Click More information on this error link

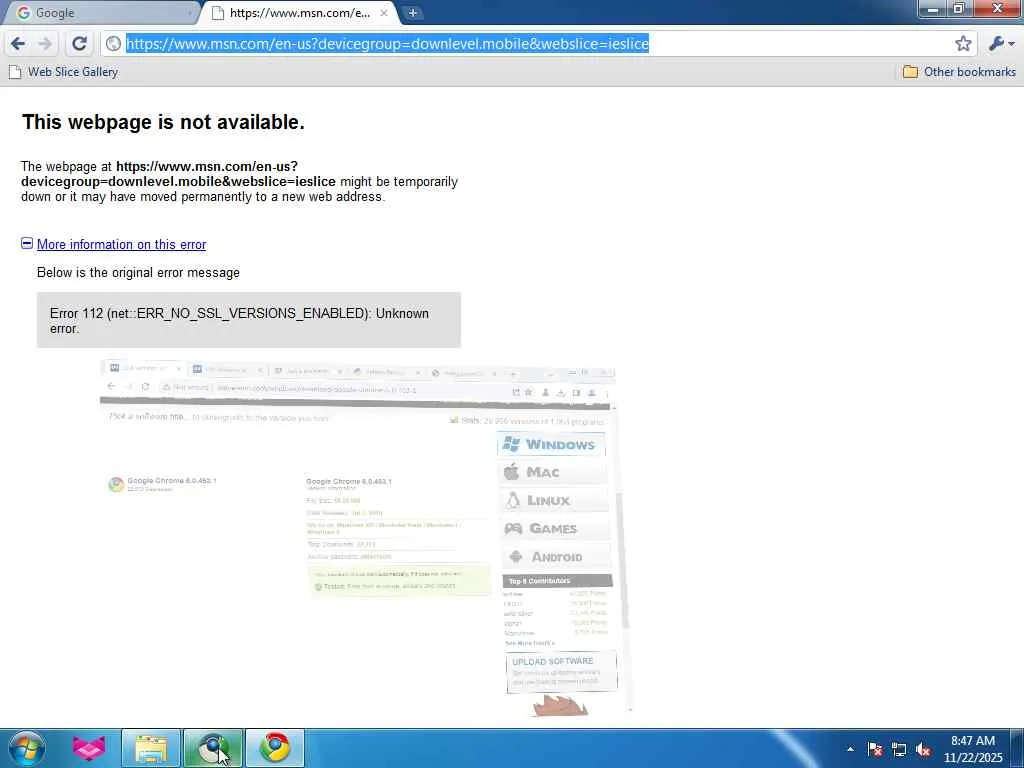[121, 244]
